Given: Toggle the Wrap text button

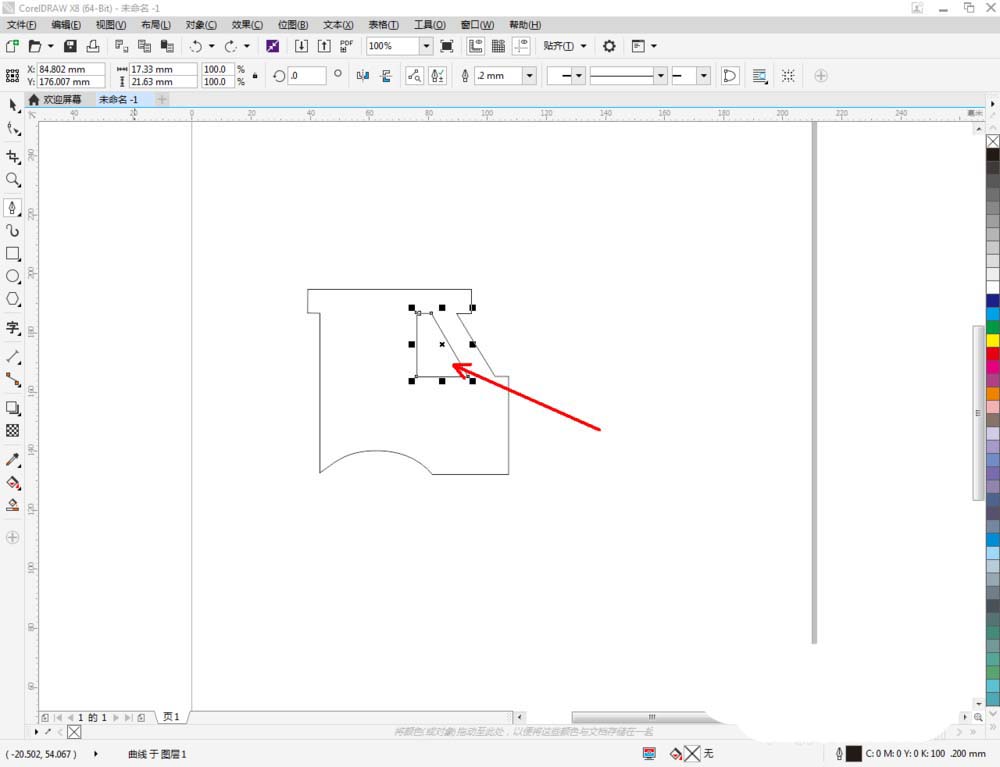Looking at the screenshot, I should 759,76.
